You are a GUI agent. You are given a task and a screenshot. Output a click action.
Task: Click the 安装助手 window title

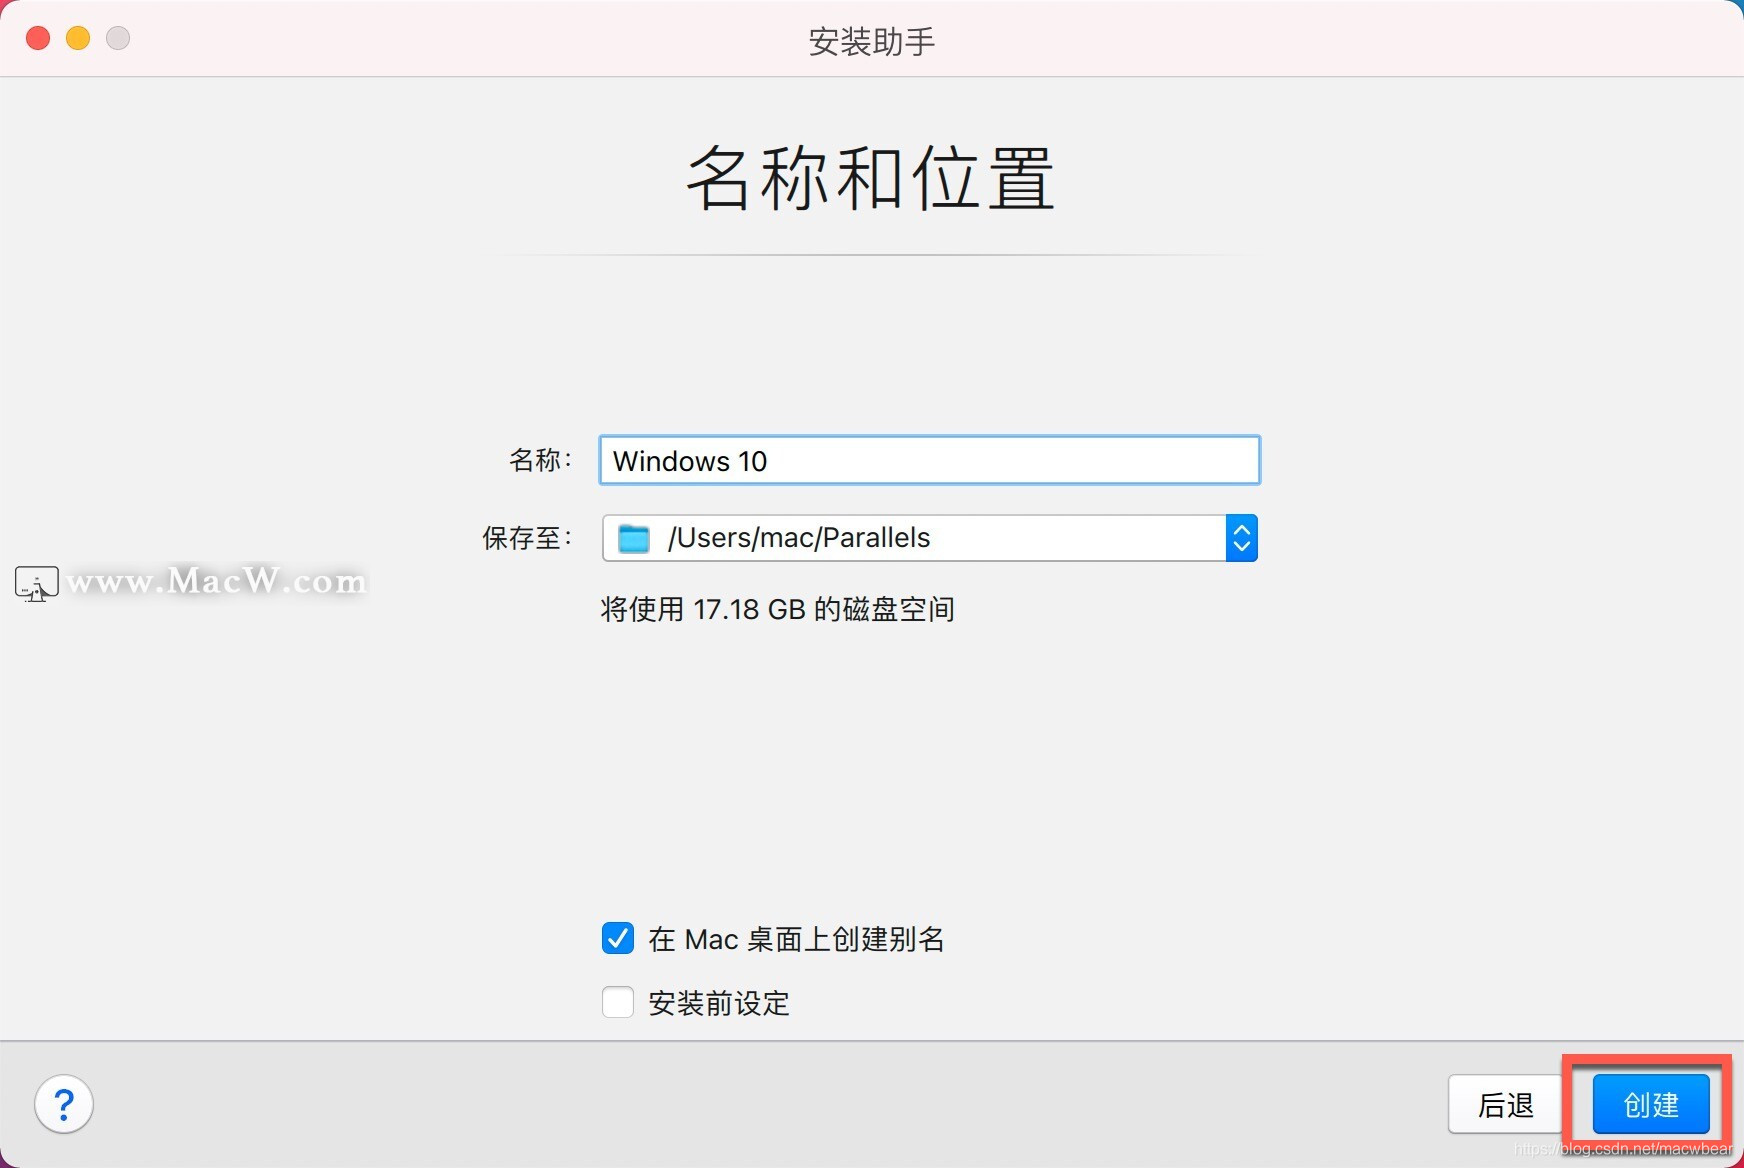(x=872, y=41)
